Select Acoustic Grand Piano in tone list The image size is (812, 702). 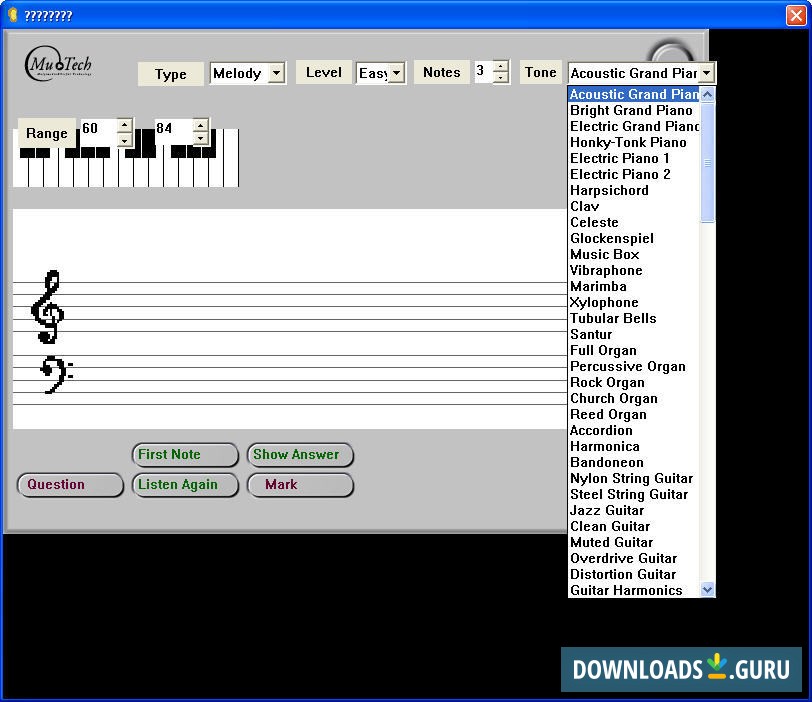point(634,94)
